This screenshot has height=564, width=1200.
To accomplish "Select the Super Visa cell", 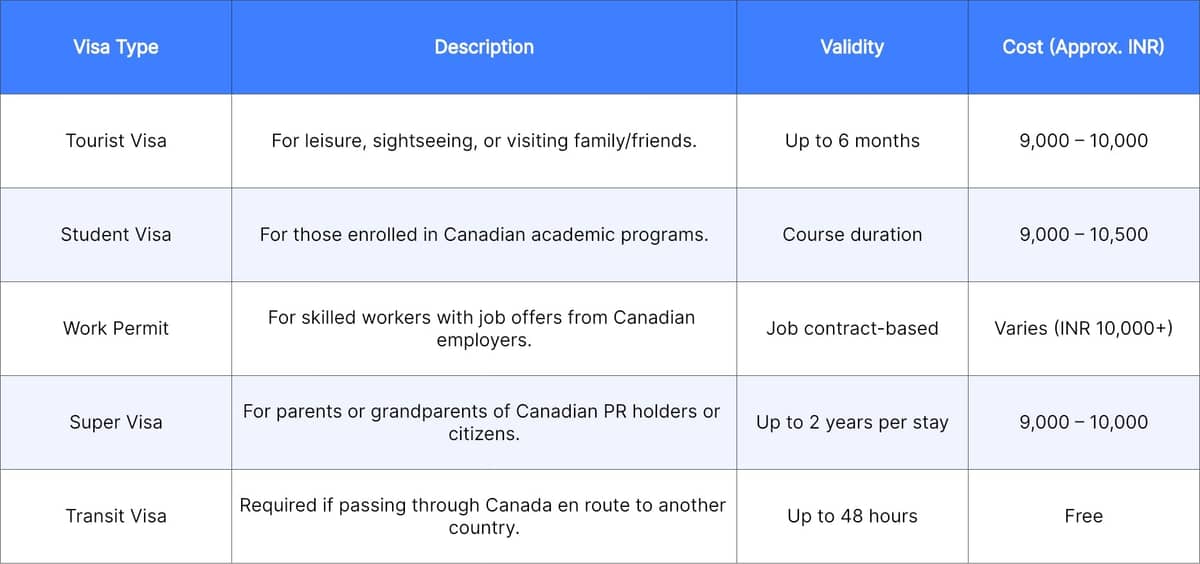I will (x=116, y=422).
